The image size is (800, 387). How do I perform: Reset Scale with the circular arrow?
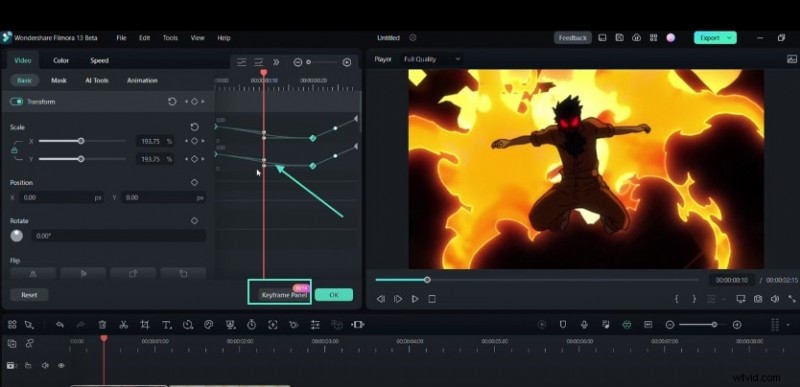coord(194,127)
